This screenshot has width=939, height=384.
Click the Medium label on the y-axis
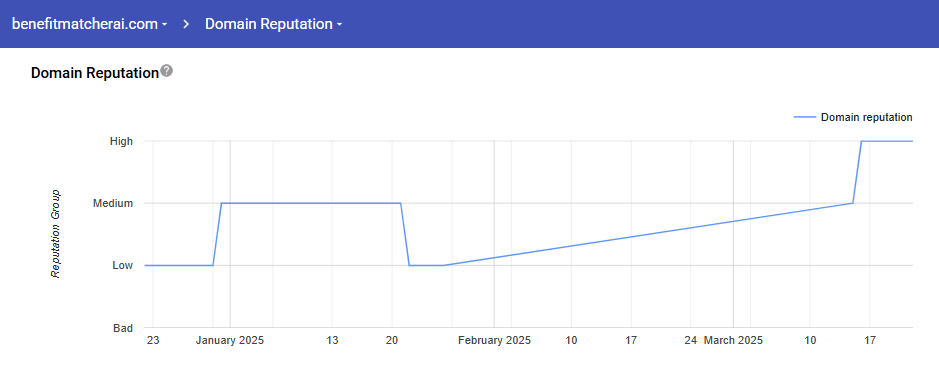click(113, 204)
